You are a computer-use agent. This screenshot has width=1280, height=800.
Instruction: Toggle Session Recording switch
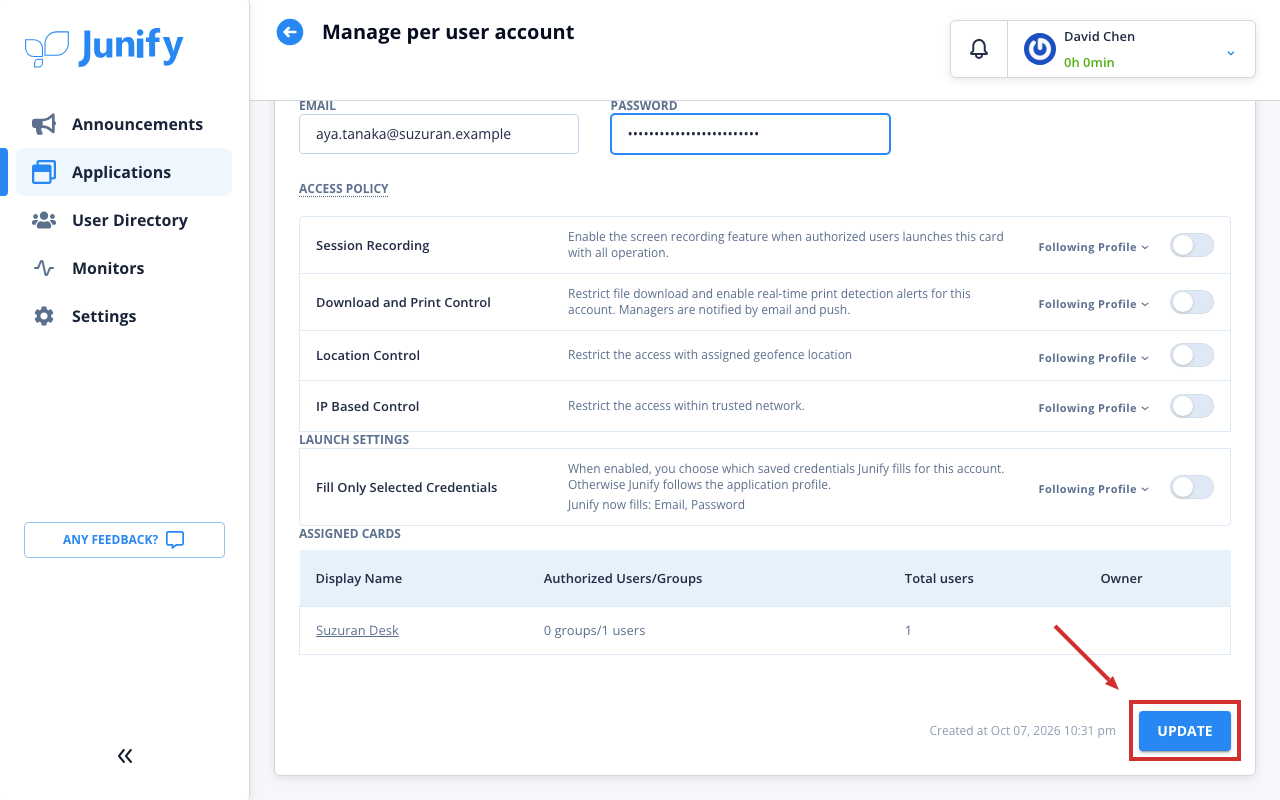(1192, 245)
